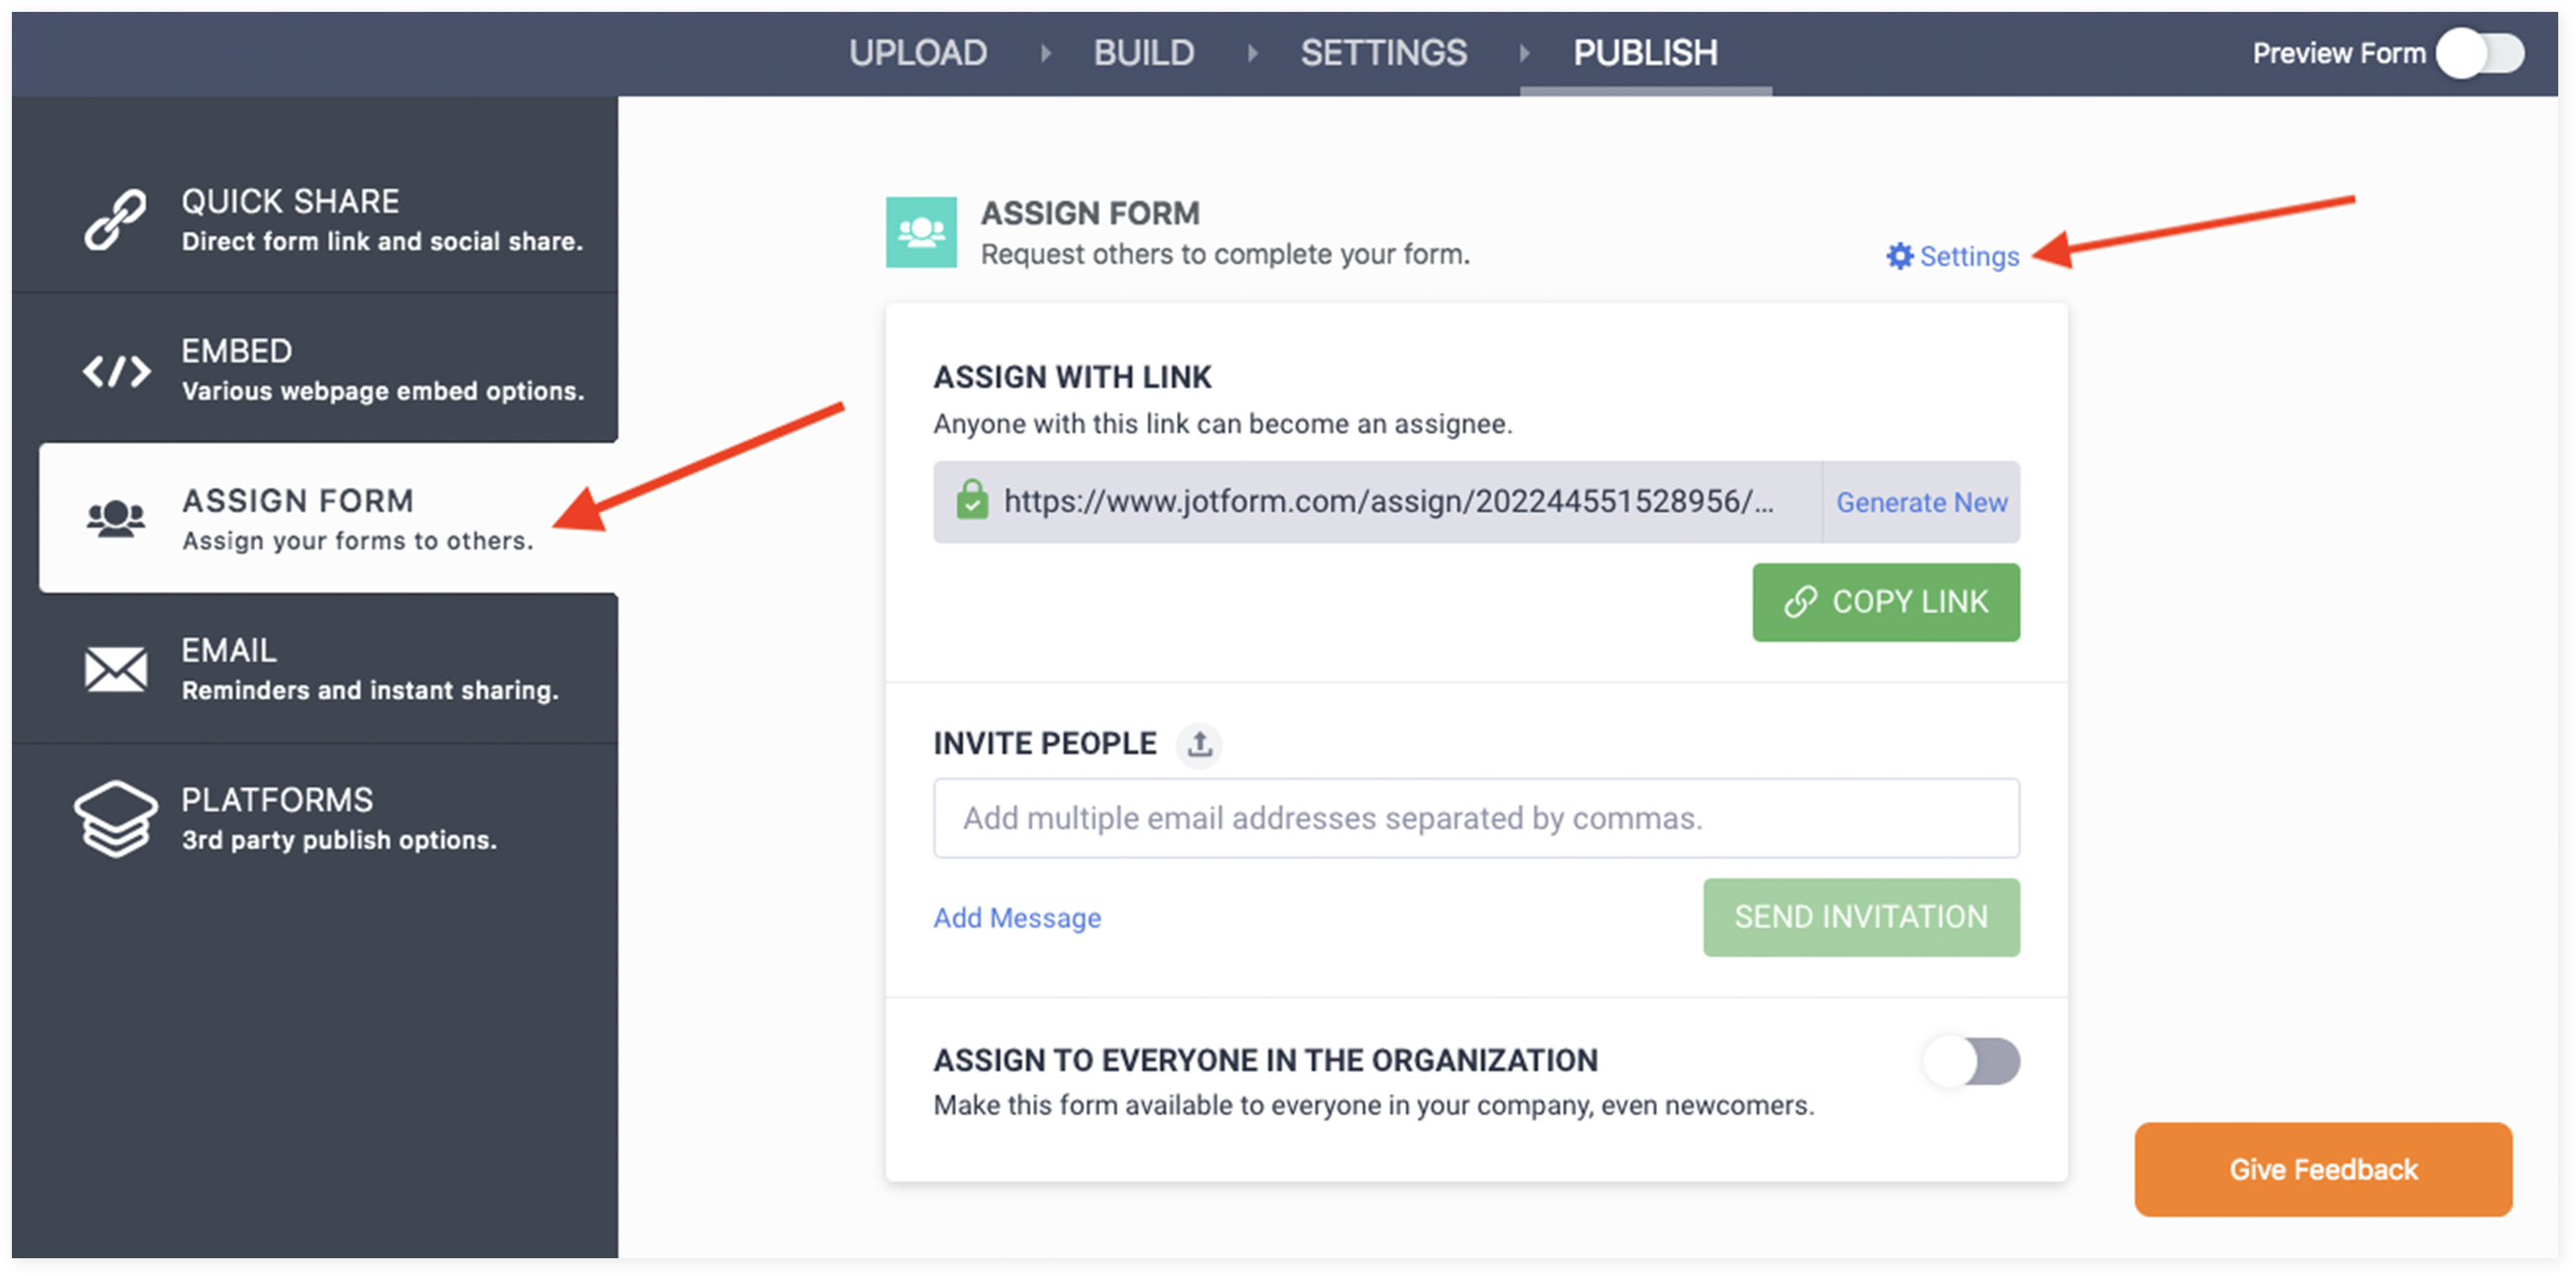Click the Email envelope icon
Viewport: 2576px width, 1276px height.
(116, 669)
